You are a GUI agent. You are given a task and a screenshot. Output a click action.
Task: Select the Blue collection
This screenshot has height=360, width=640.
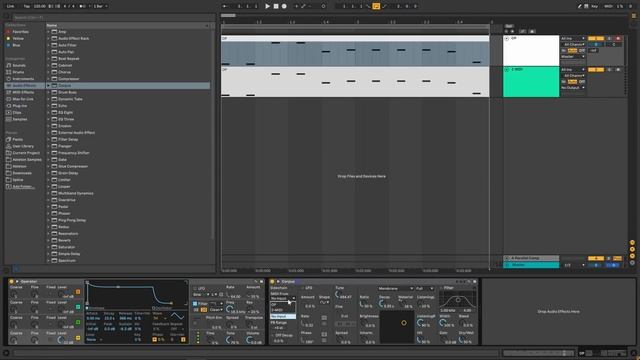16,45
